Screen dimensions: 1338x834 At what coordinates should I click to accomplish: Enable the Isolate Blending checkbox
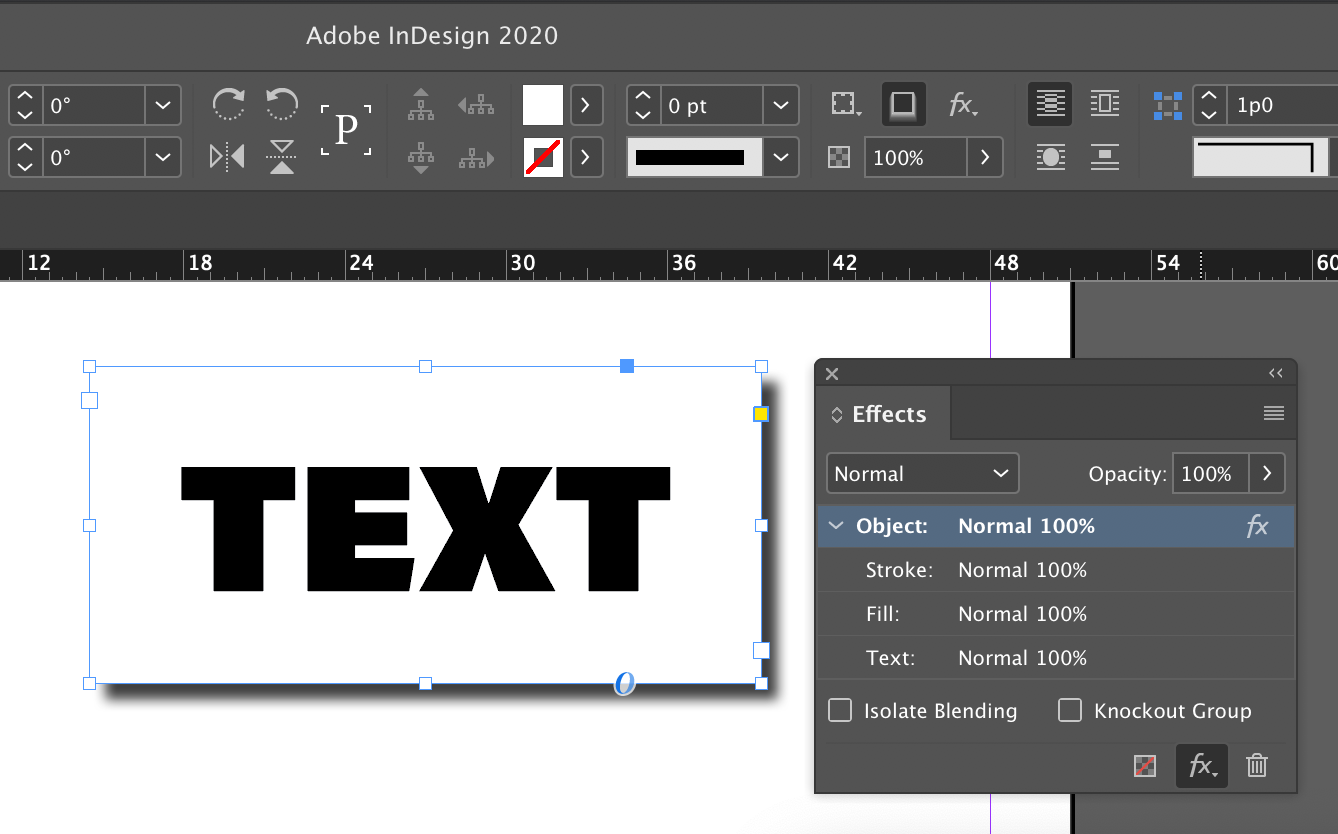point(840,710)
